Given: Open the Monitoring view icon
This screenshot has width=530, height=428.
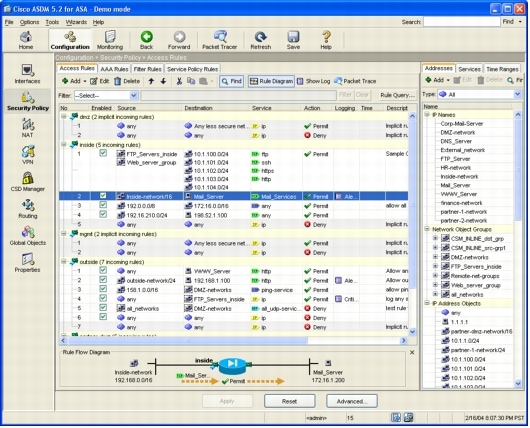Looking at the screenshot, I should pyautogui.click(x=110, y=40).
